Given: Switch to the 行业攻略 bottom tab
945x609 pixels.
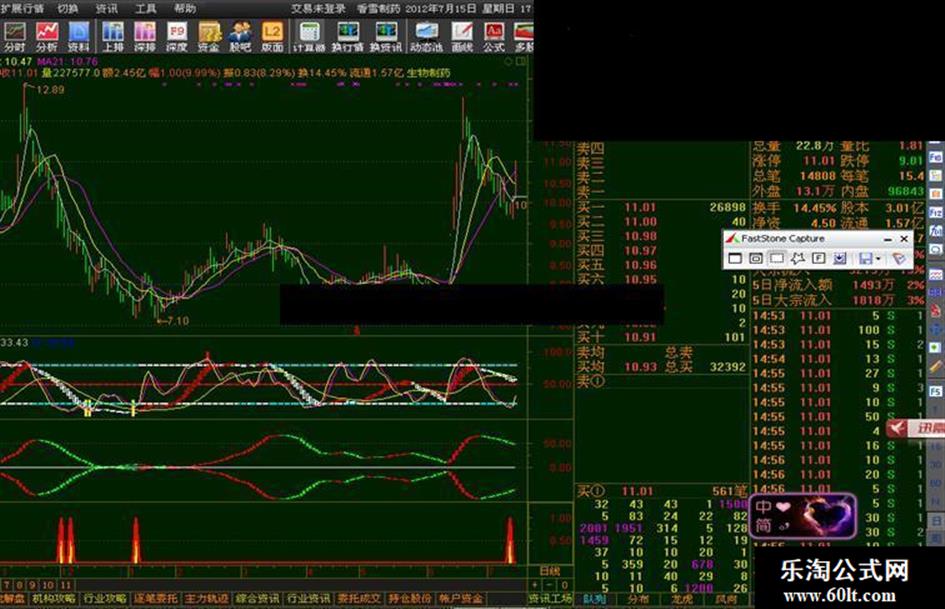Looking at the screenshot, I should click(105, 599).
